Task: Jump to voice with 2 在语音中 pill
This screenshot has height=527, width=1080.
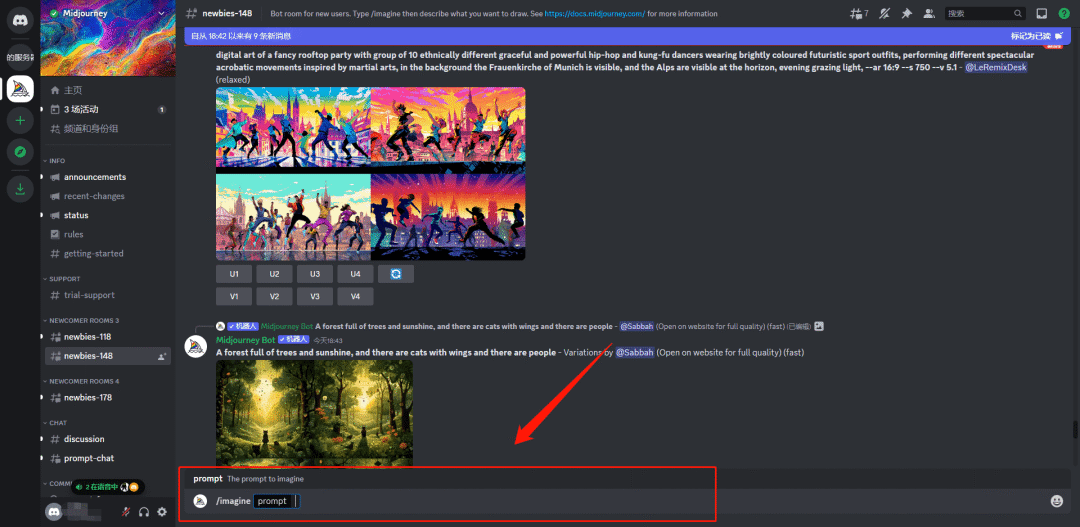Action: [107, 487]
